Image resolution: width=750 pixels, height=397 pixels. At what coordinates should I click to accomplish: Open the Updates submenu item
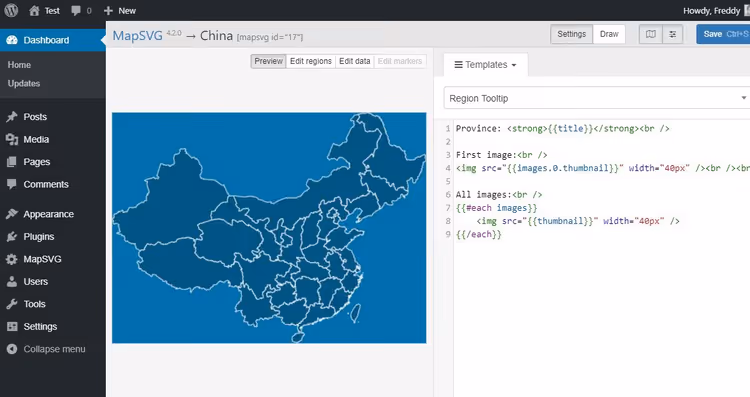coord(24,83)
